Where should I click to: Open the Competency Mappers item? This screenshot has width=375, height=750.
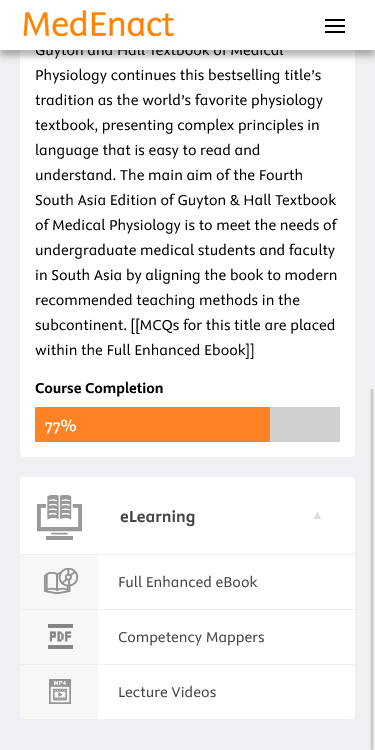point(188,637)
